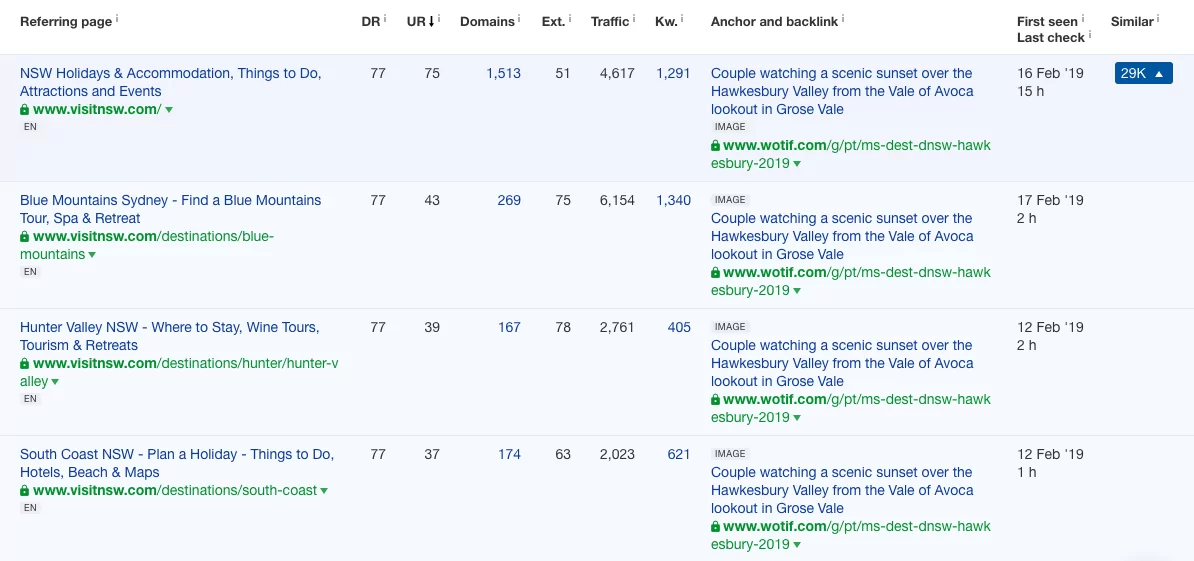The height and width of the screenshot is (561, 1194).
Task: Open dropdown arrow after www.visitnsw.com/ URL
Action: [169, 110]
